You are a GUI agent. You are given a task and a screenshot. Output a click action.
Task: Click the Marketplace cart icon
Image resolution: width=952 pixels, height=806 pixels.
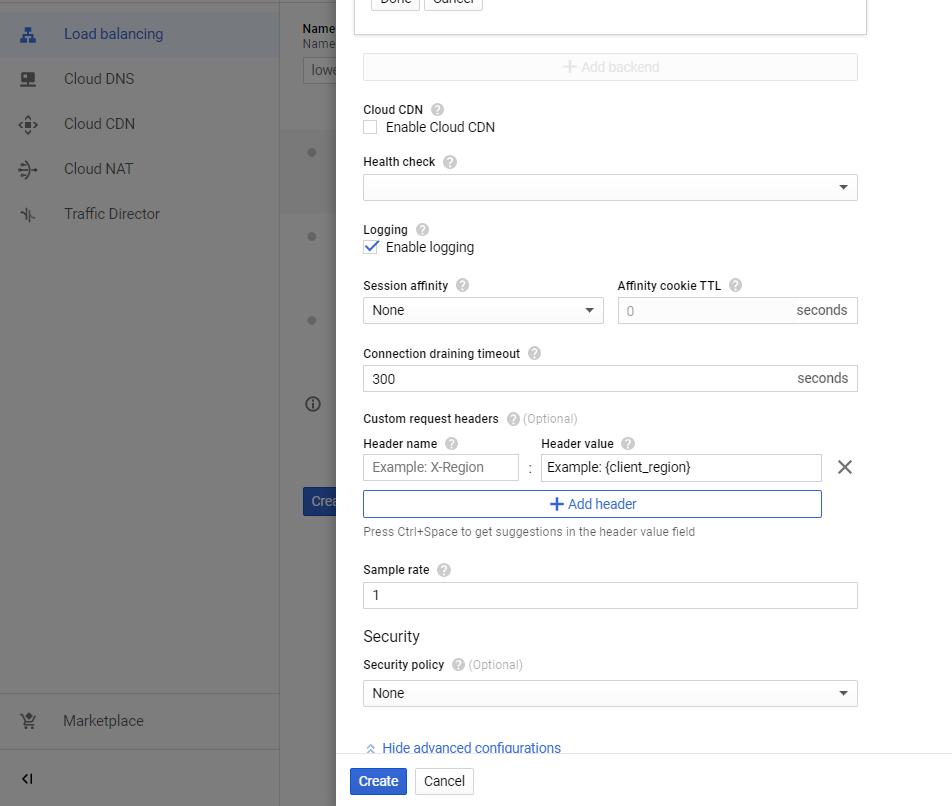tap(28, 721)
